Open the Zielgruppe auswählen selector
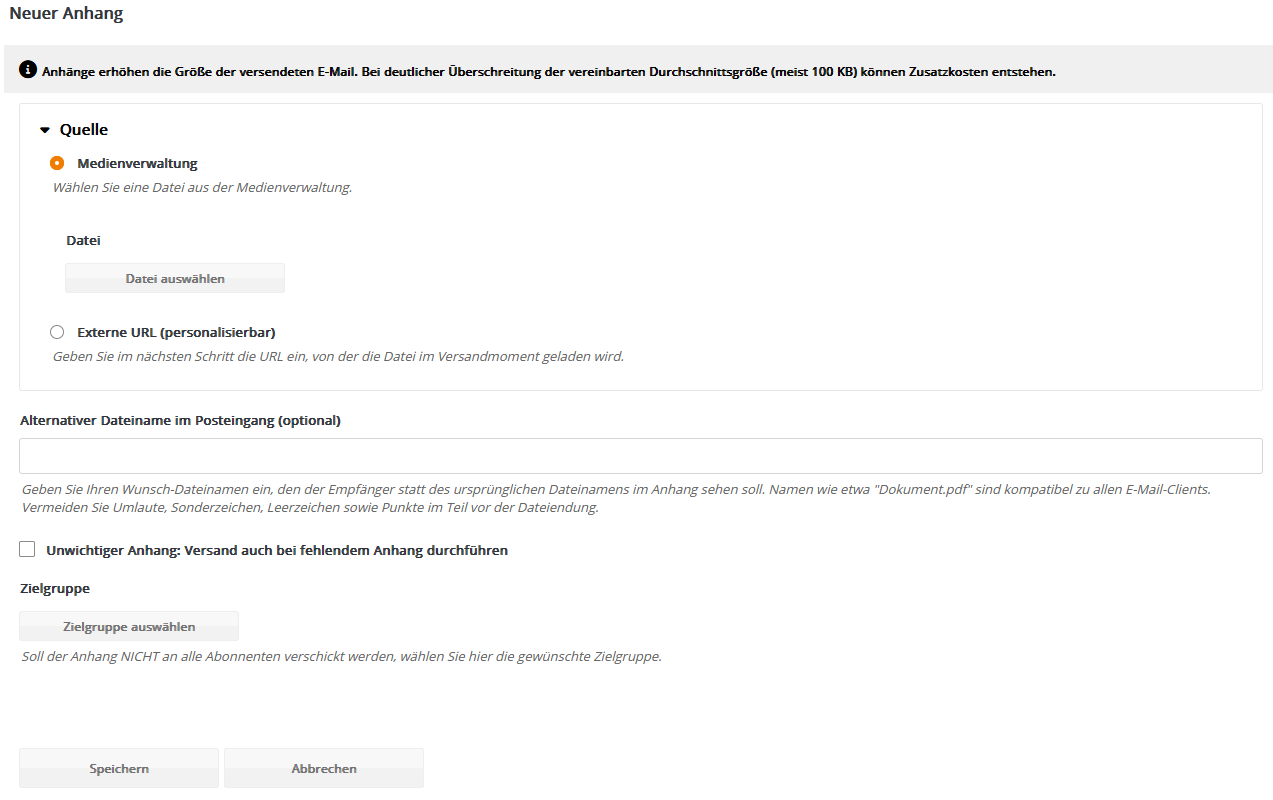 pyautogui.click(x=129, y=626)
